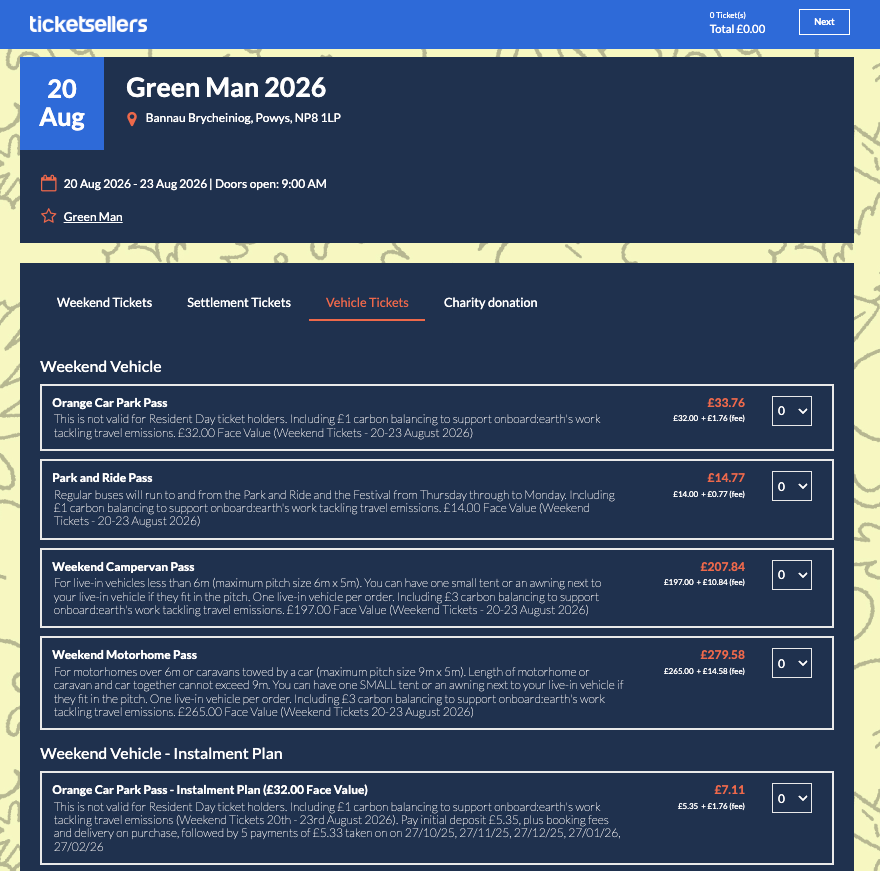880x871 pixels.
Task: Open Instalment Plan car pass quantity dropdown
Action: pos(792,798)
